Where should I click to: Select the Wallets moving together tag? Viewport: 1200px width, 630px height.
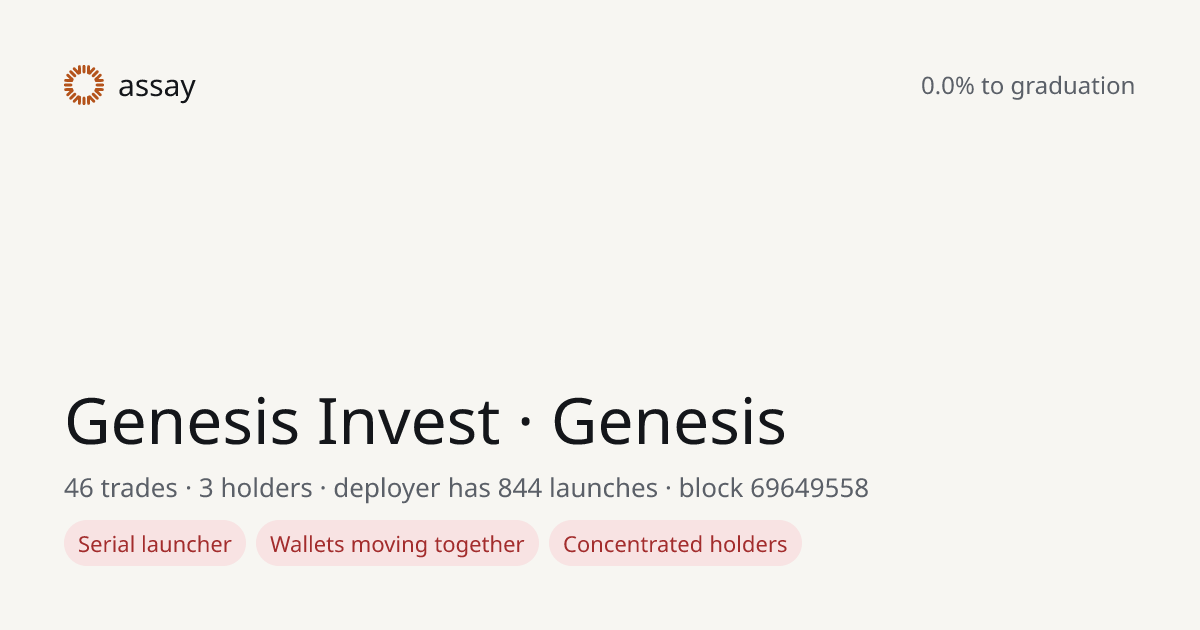coord(397,544)
